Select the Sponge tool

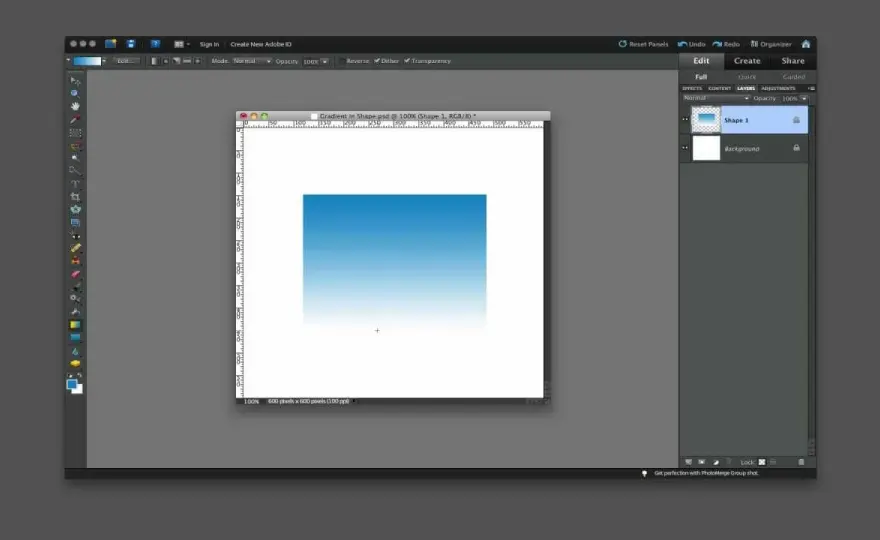75,364
